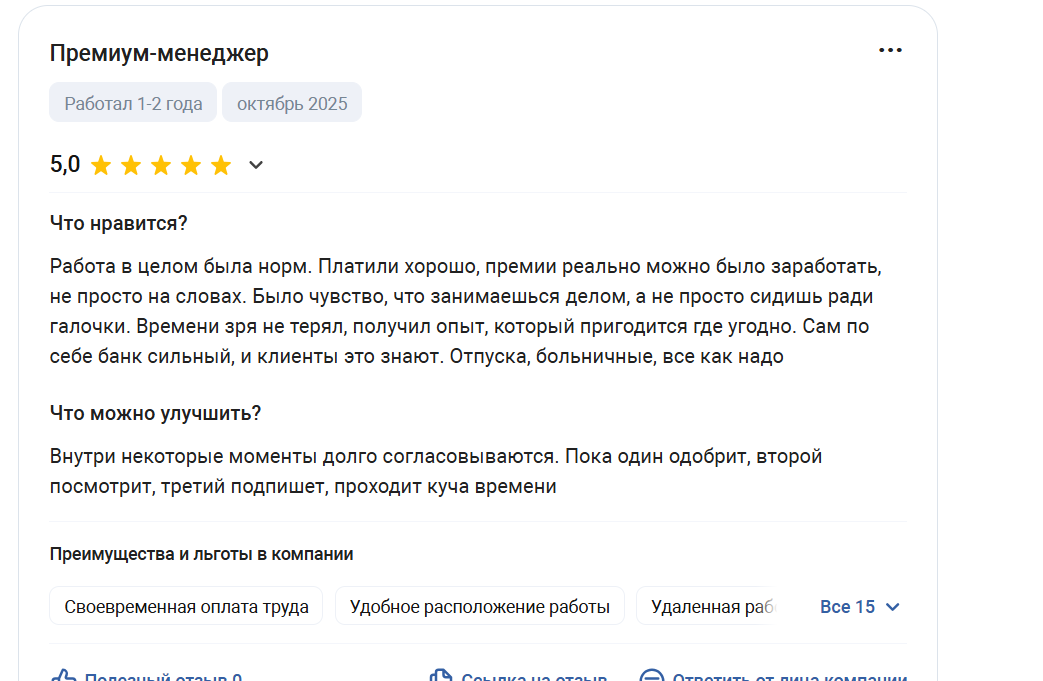This screenshot has height=681, width=1043.
Task: Click the partially hidden "Удаленная раб…" chip
Action: coord(708,607)
